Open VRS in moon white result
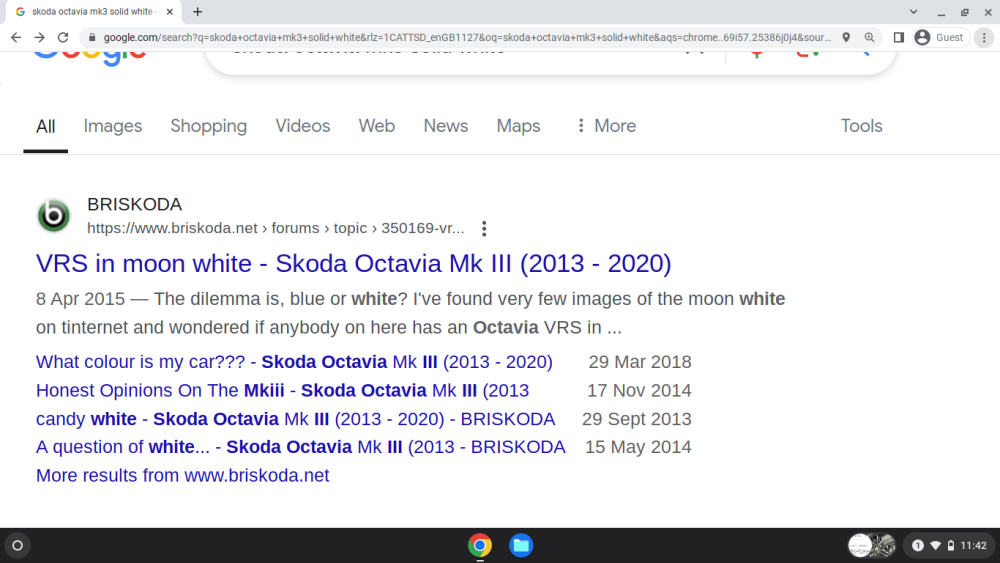The height and width of the screenshot is (563, 1000). pyautogui.click(x=353, y=263)
